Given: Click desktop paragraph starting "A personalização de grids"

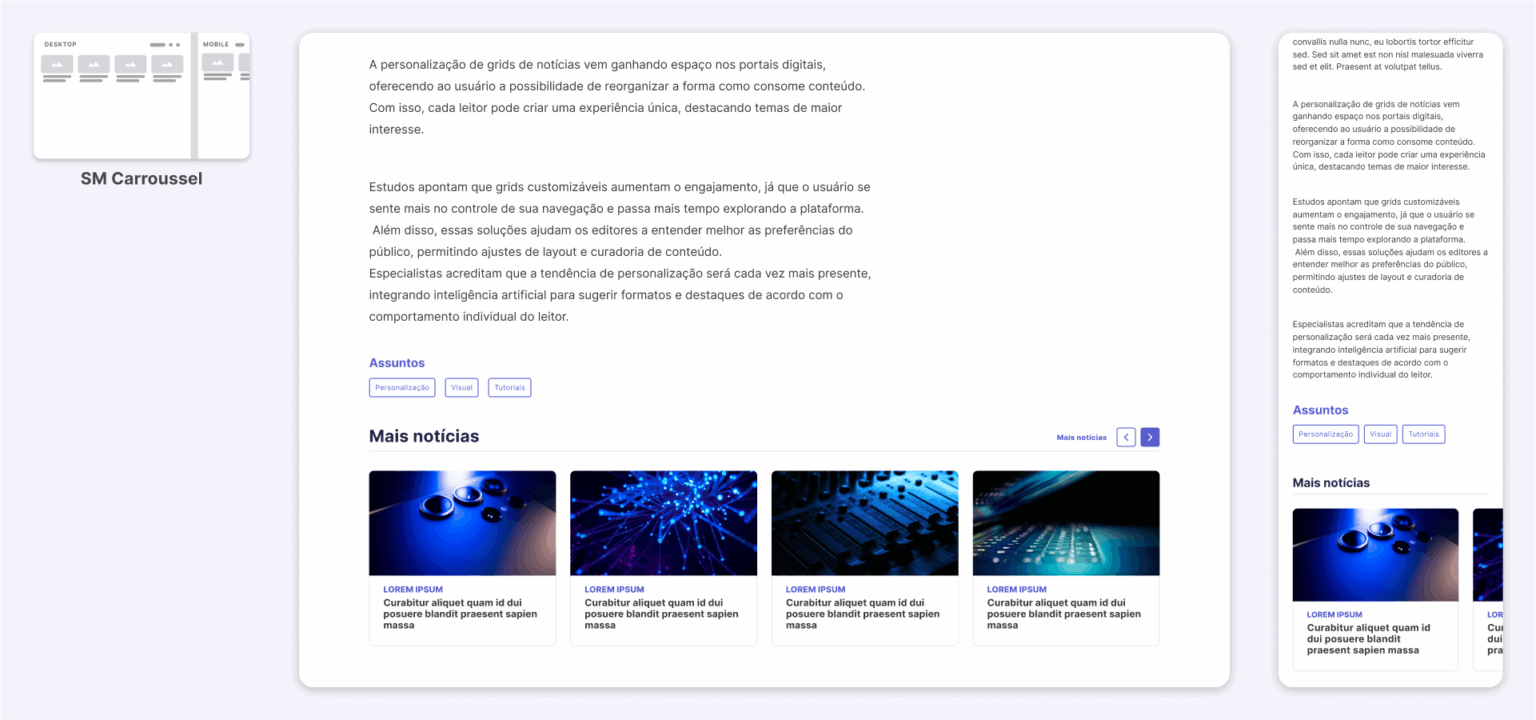Looking at the screenshot, I should 617,97.
